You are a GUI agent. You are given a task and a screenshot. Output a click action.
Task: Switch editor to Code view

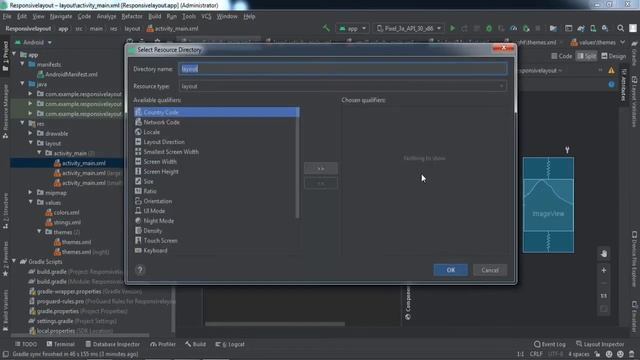(x=561, y=56)
